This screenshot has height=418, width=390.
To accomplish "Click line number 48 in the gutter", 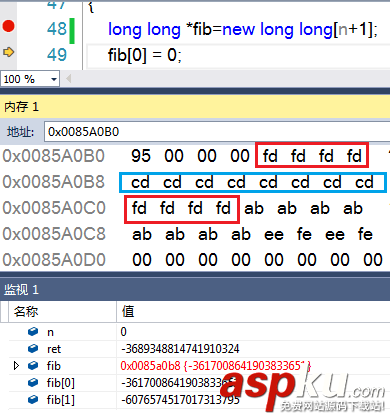I will 57,29.
